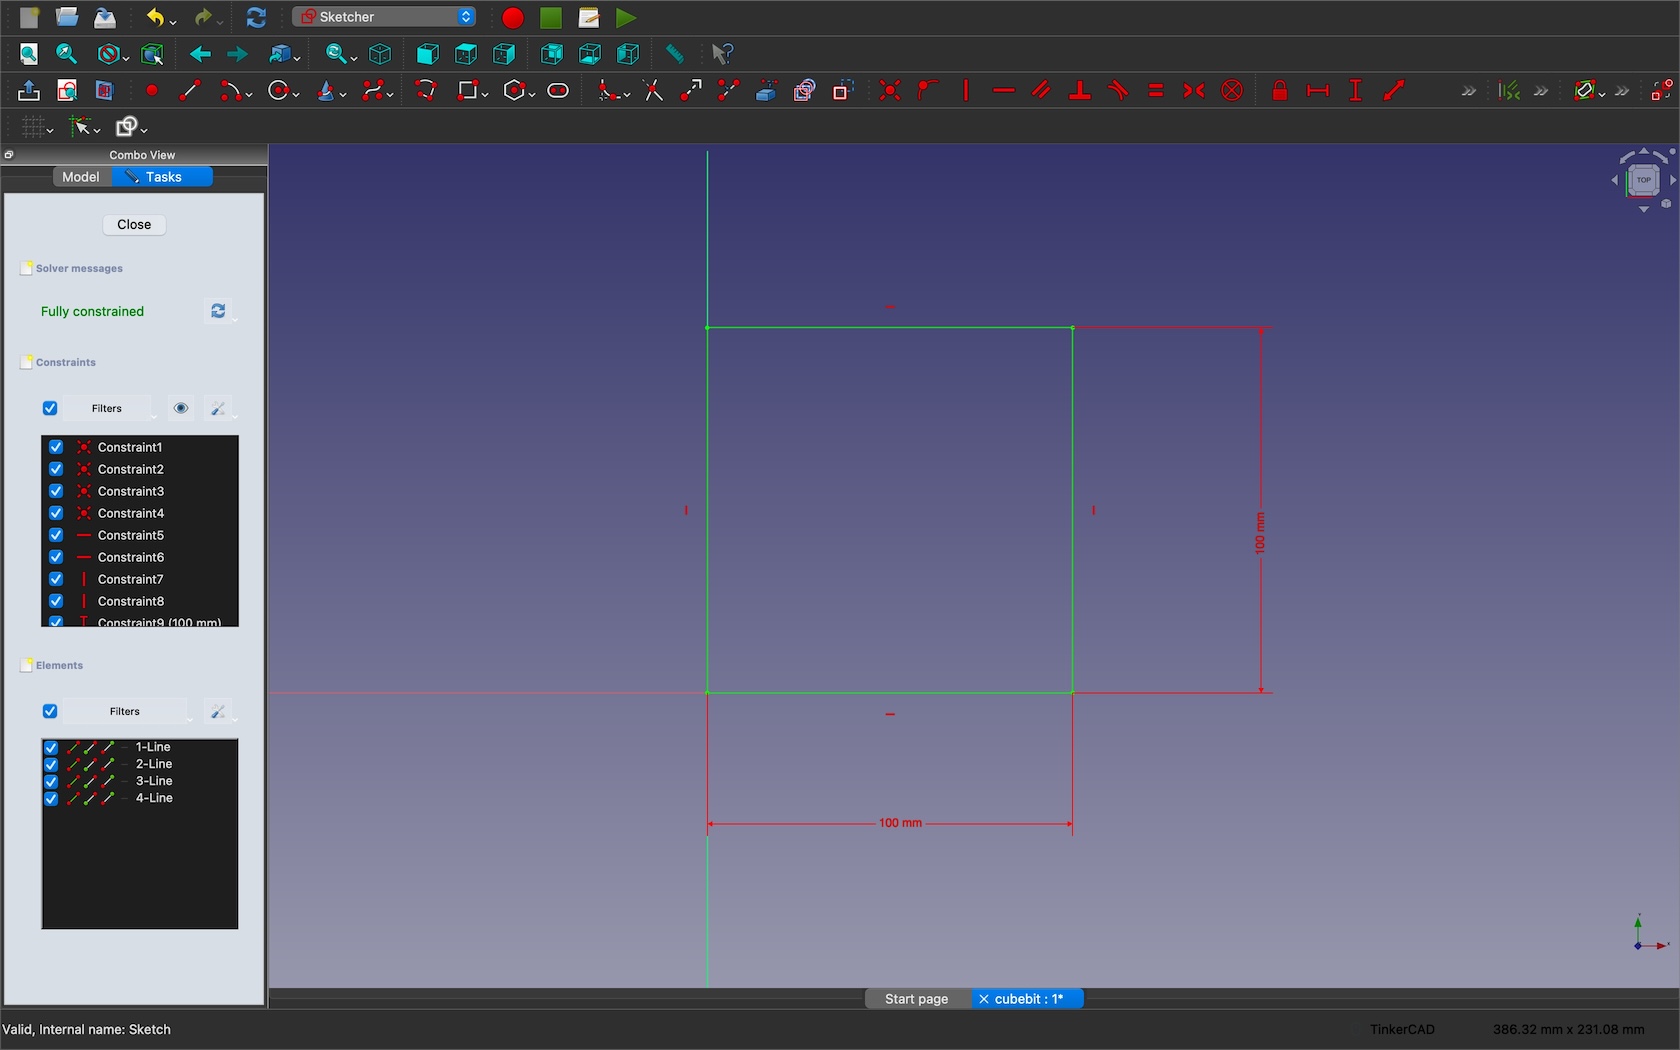Toggle the Constraint3 checkbox

pos(56,491)
